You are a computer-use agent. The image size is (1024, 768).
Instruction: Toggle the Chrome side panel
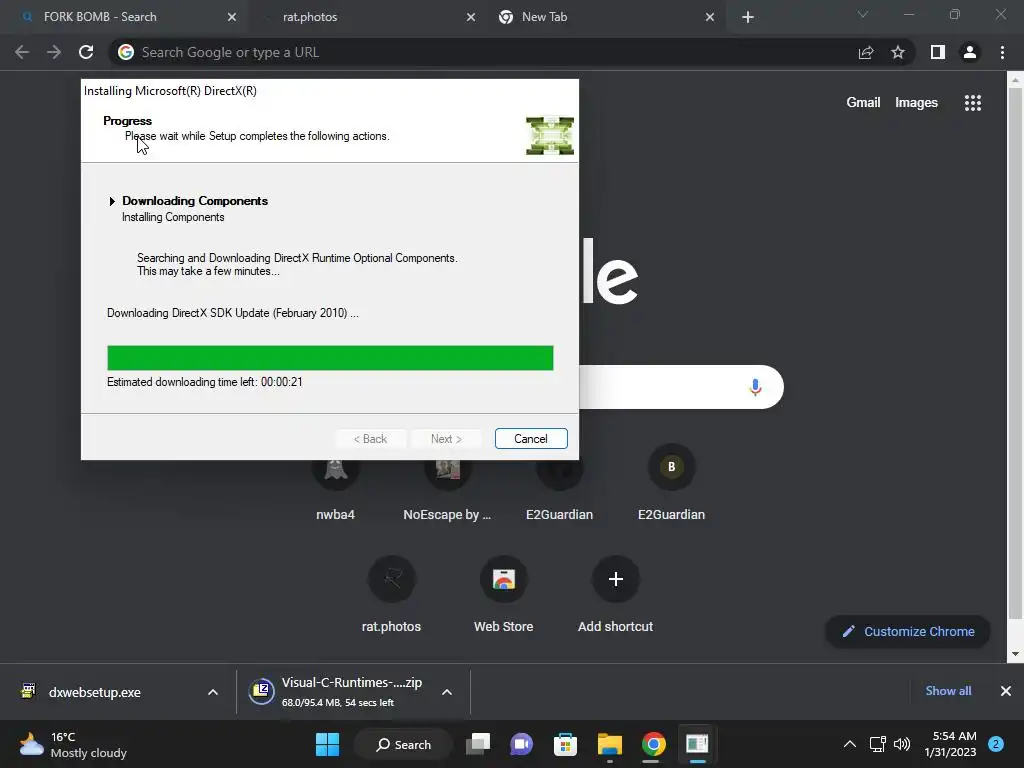click(938, 52)
